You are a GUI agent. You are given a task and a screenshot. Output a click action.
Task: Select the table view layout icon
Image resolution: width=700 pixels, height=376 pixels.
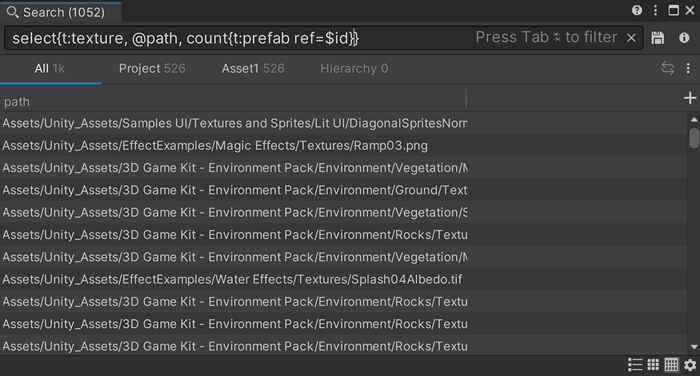(x=671, y=365)
